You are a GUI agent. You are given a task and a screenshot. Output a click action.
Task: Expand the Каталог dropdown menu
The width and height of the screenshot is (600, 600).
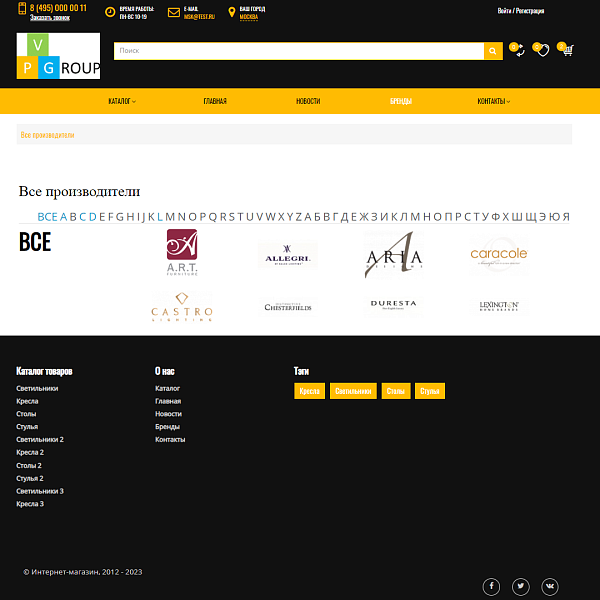click(122, 101)
